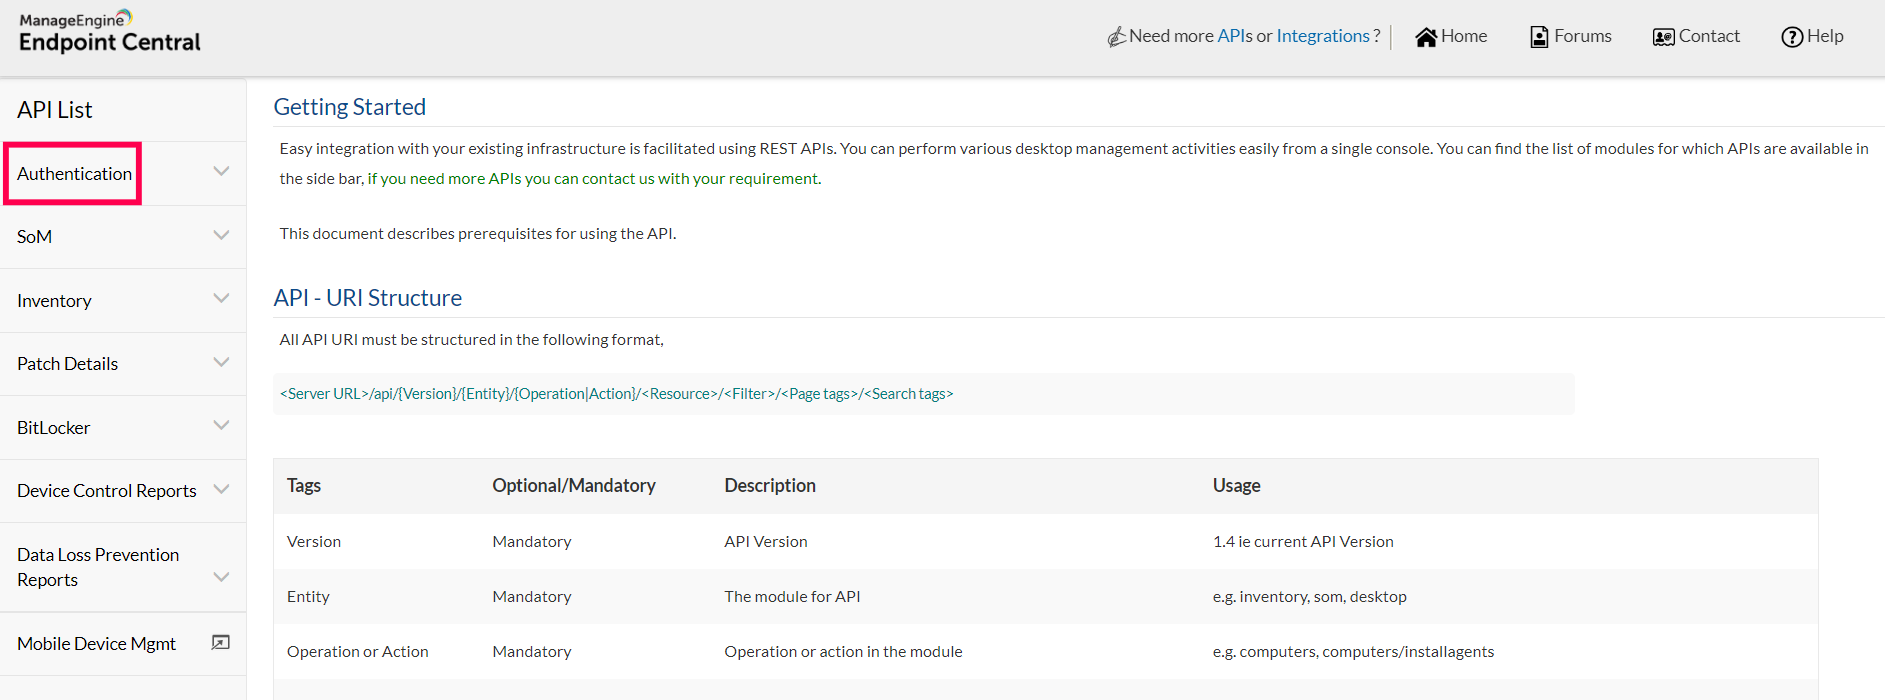The image size is (1885, 700).
Task: Click the Home house icon
Action: click(1426, 37)
